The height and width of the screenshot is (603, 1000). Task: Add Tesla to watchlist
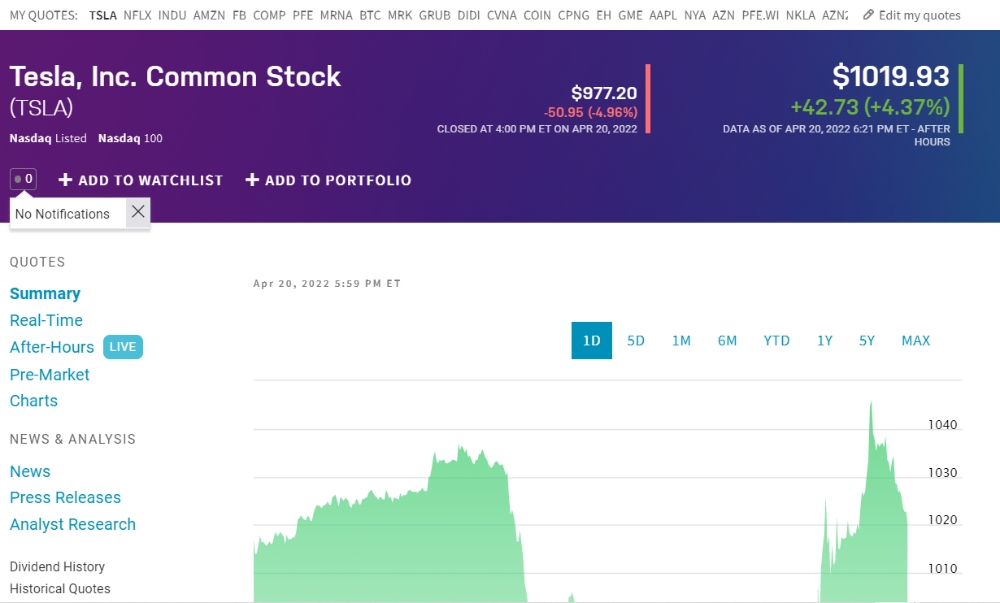click(141, 180)
